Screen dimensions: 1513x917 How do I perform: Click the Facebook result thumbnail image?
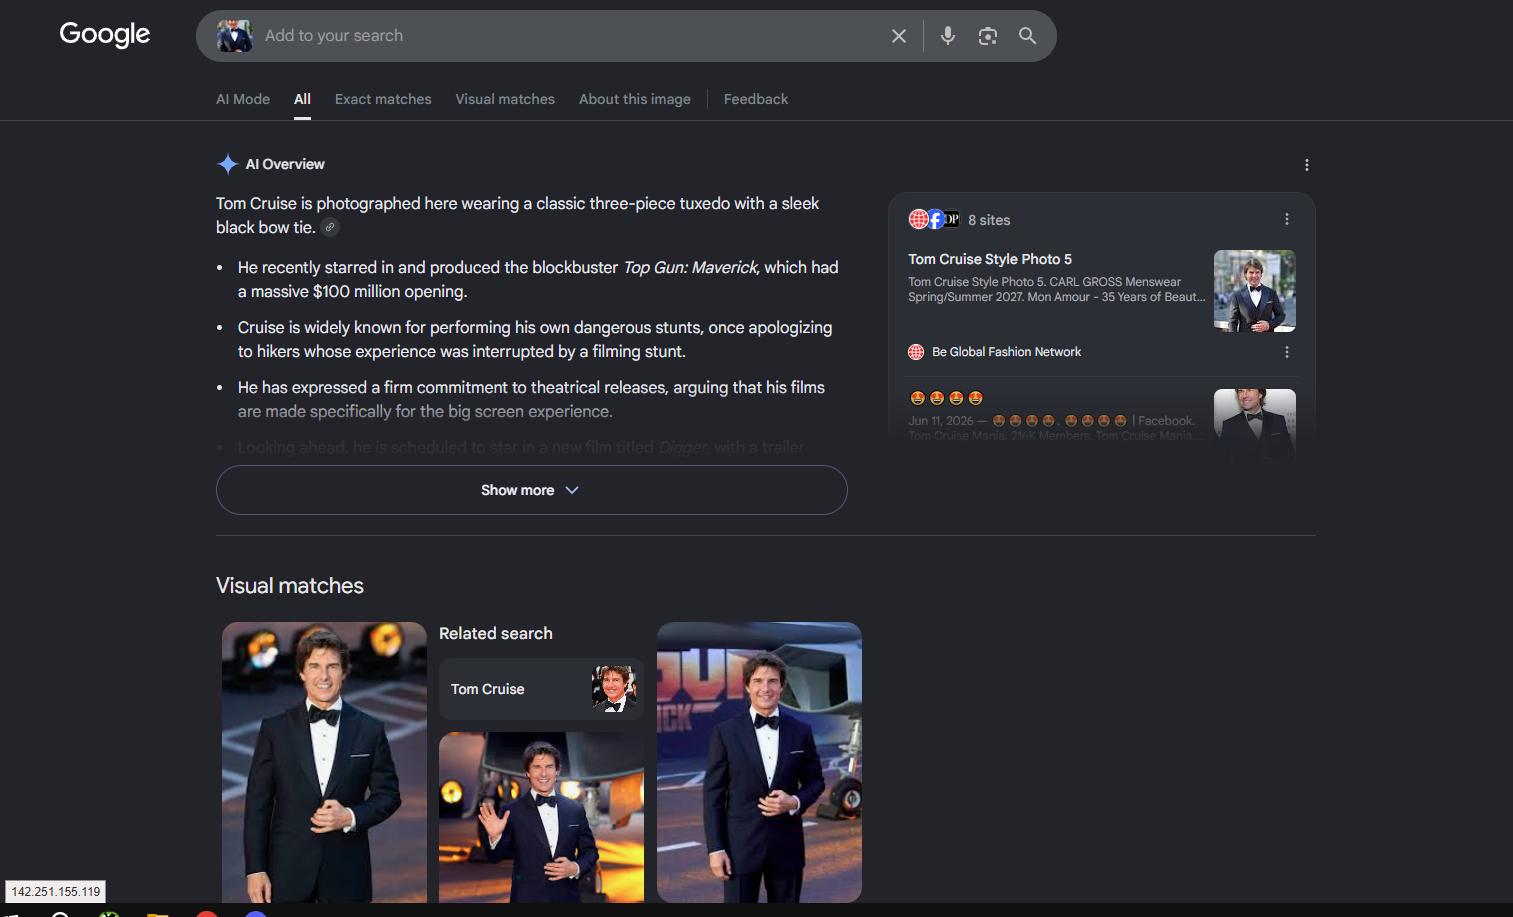coord(1255,425)
